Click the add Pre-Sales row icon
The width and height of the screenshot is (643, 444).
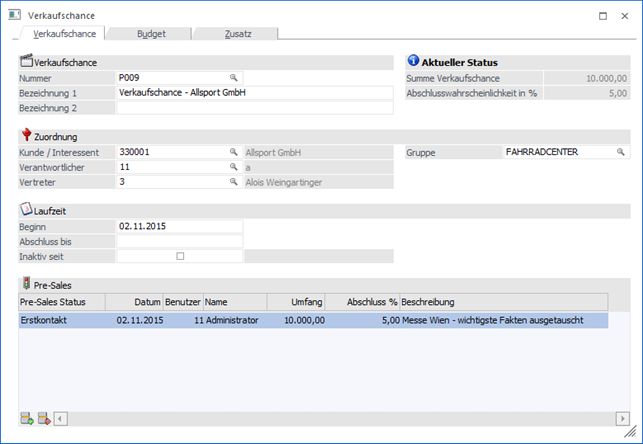pos(26,417)
